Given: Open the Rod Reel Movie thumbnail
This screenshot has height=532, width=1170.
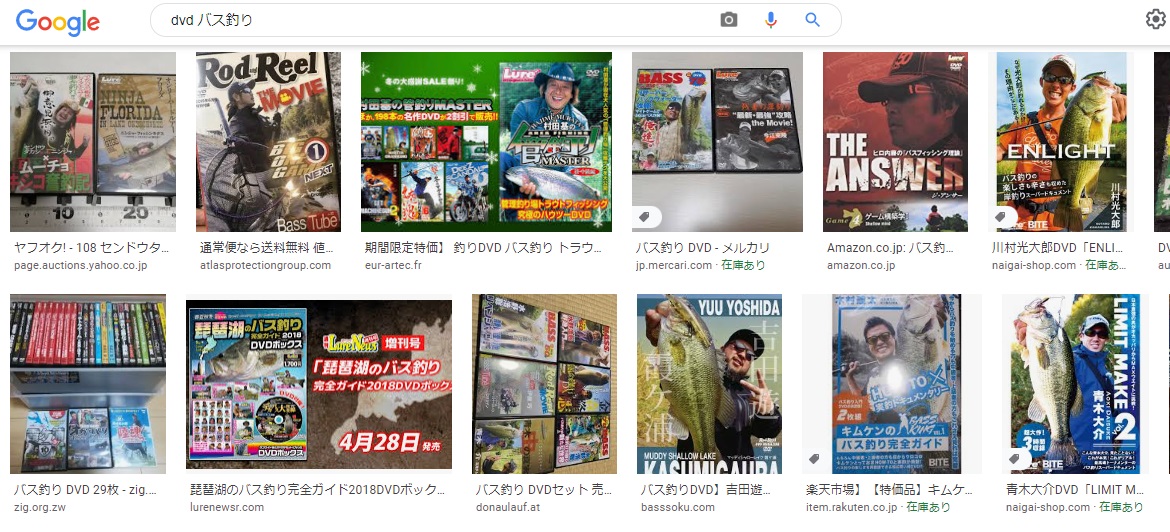Looking at the screenshot, I should [268, 142].
